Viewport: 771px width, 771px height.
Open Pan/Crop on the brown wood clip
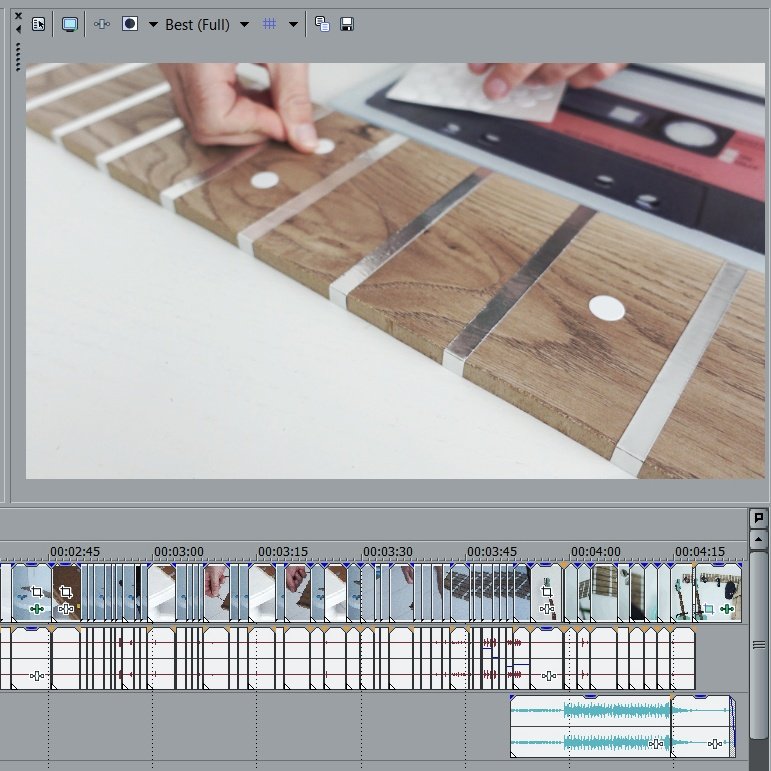click(66, 592)
